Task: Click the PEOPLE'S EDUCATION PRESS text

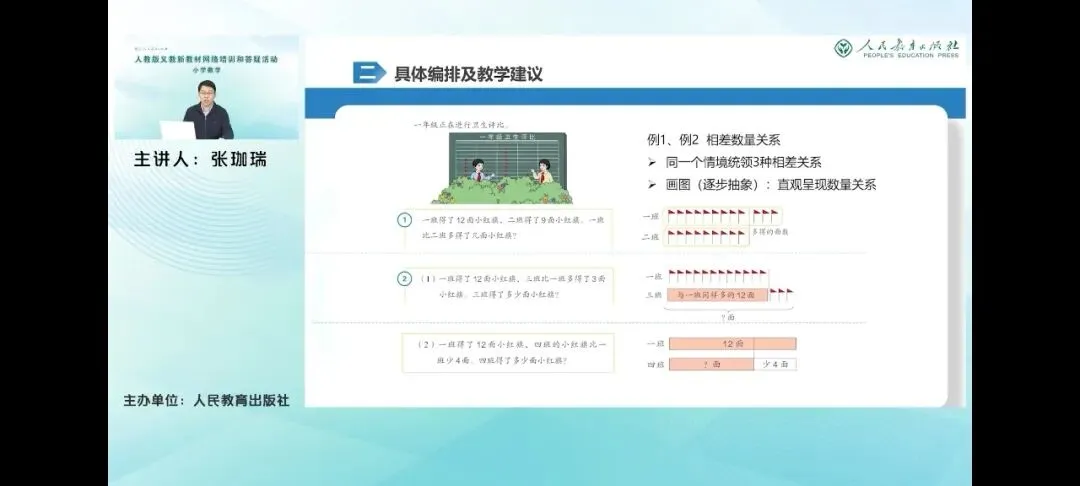Action: coord(910,55)
